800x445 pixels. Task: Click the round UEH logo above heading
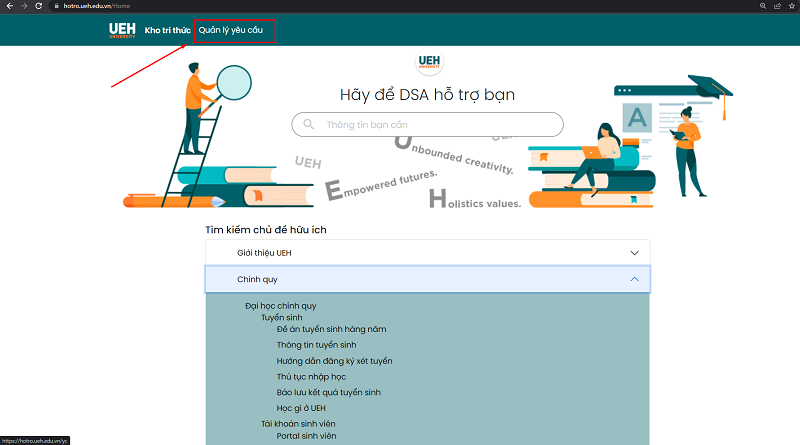(x=429, y=62)
